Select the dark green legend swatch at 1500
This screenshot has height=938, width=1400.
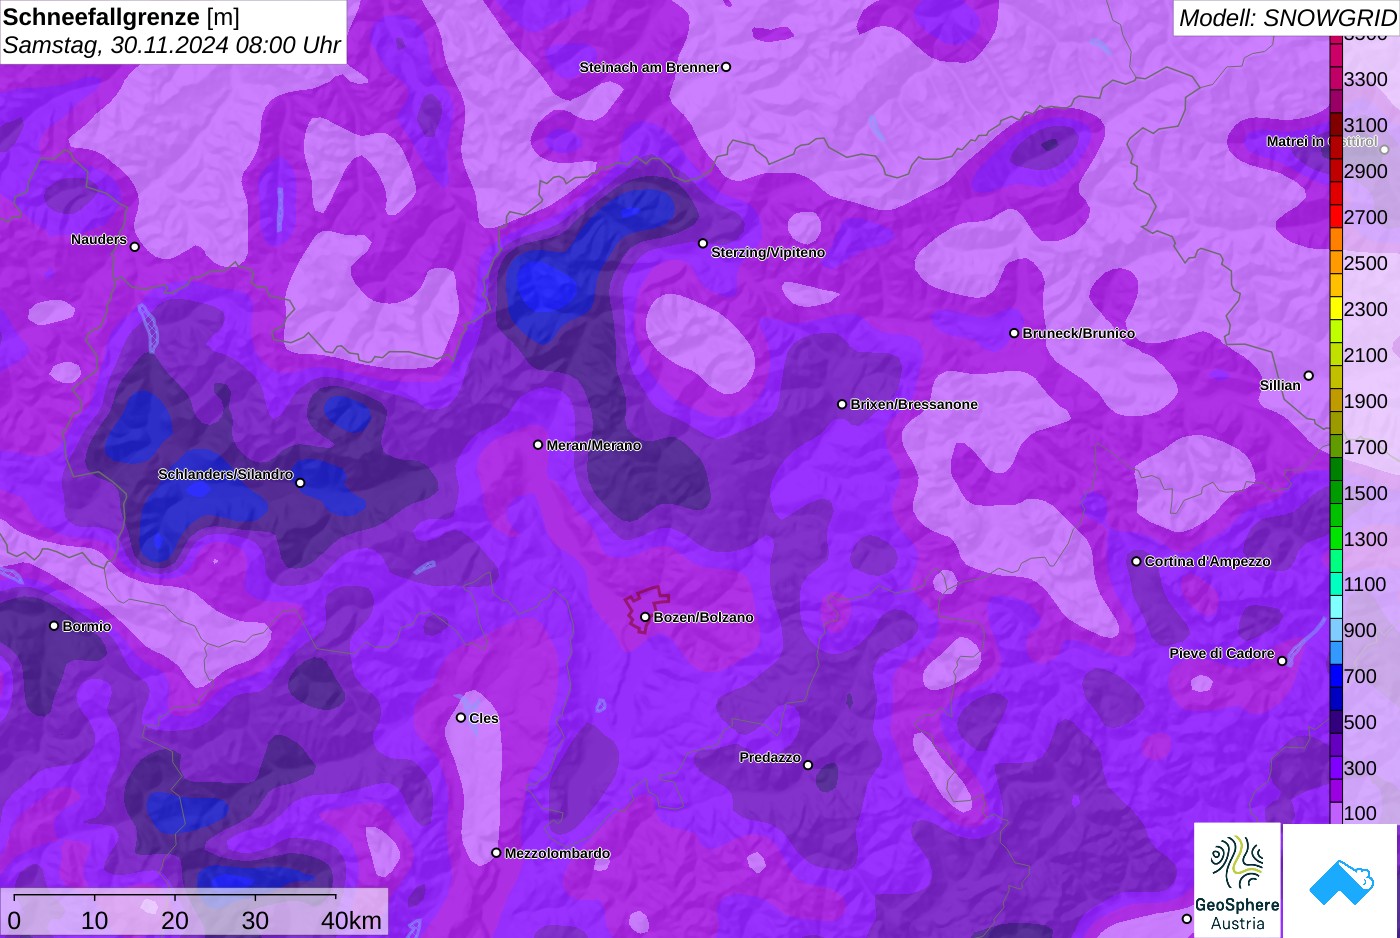[1336, 492]
